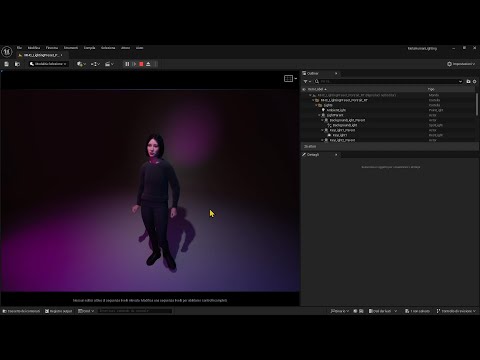Close the Dettagli tab with its X
The height and width of the screenshot is (360, 480).
(x=336, y=155)
